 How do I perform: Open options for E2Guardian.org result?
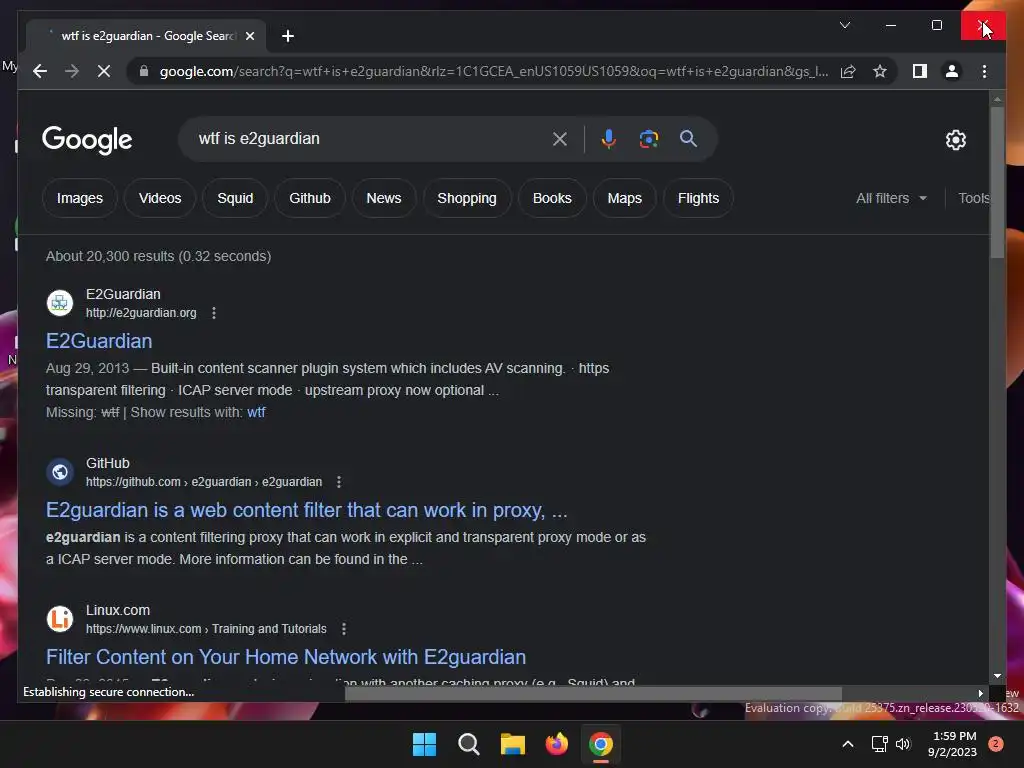[x=214, y=313]
